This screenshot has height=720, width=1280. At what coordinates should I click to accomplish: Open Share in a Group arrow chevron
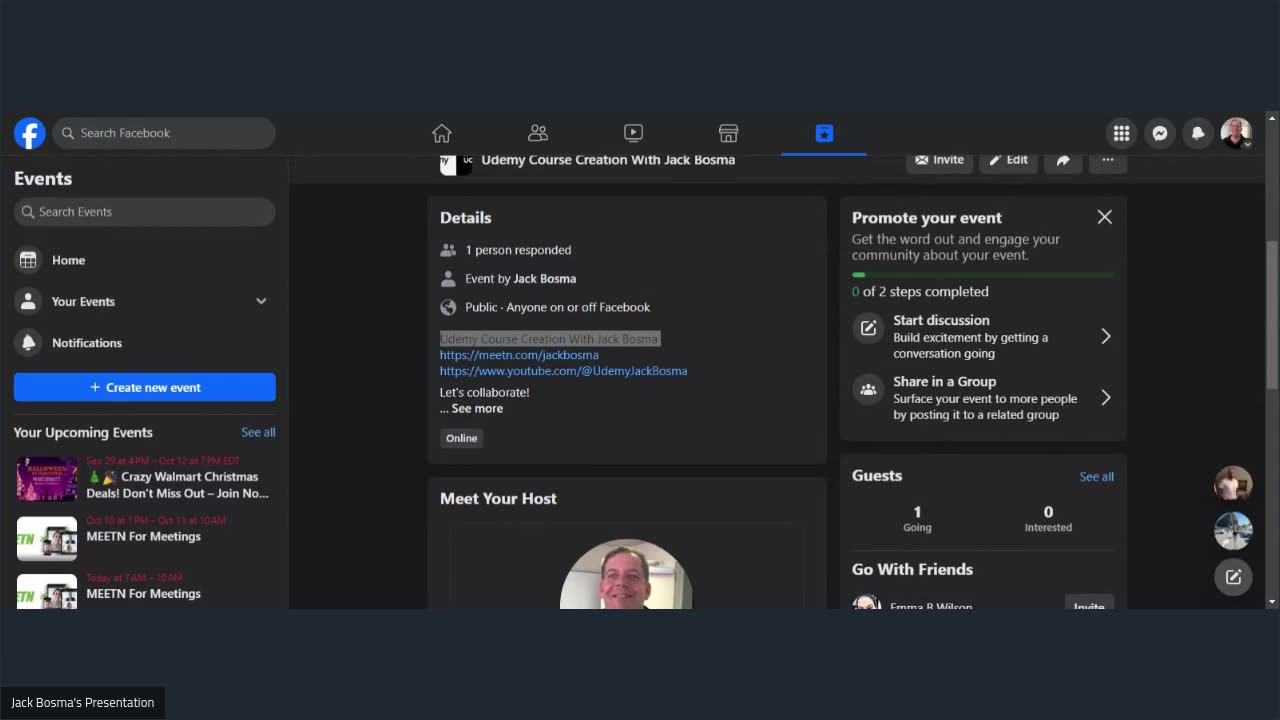pyautogui.click(x=1105, y=398)
